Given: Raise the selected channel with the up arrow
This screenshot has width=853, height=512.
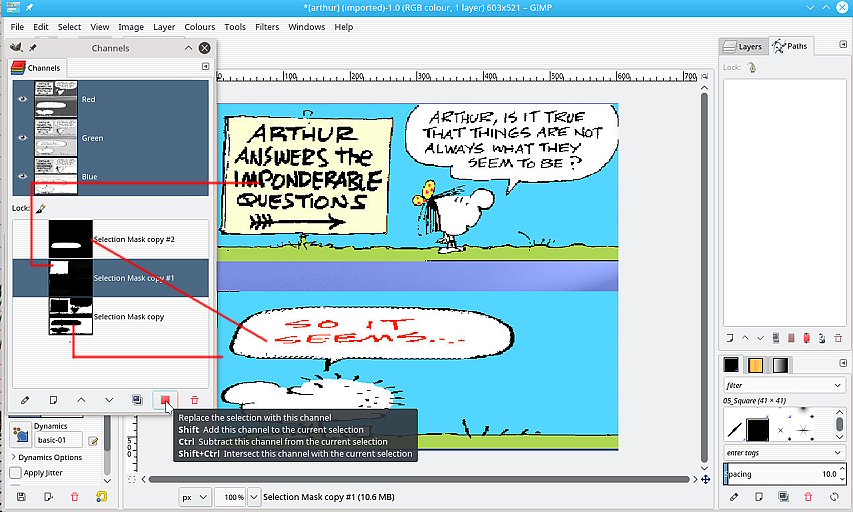Looking at the screenshot, I should (81, 400).
